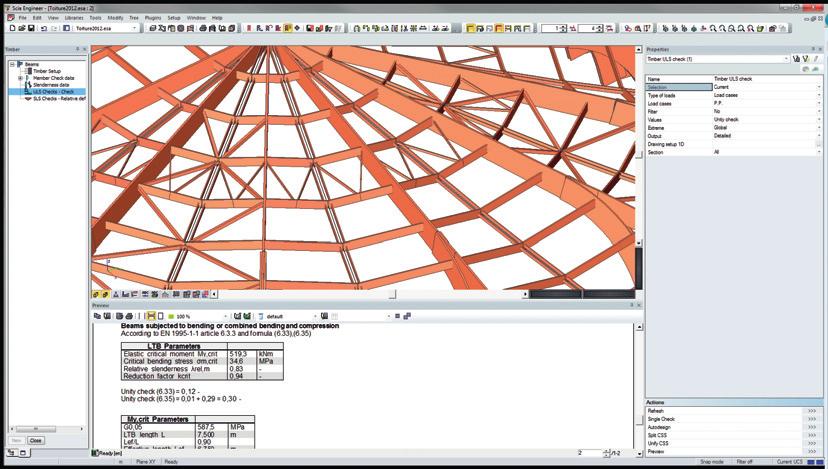This screenshot has height=469, width=828.
Task: Click the second yellow icon in the view bottom toolbar
Action: tap(105, 294)
